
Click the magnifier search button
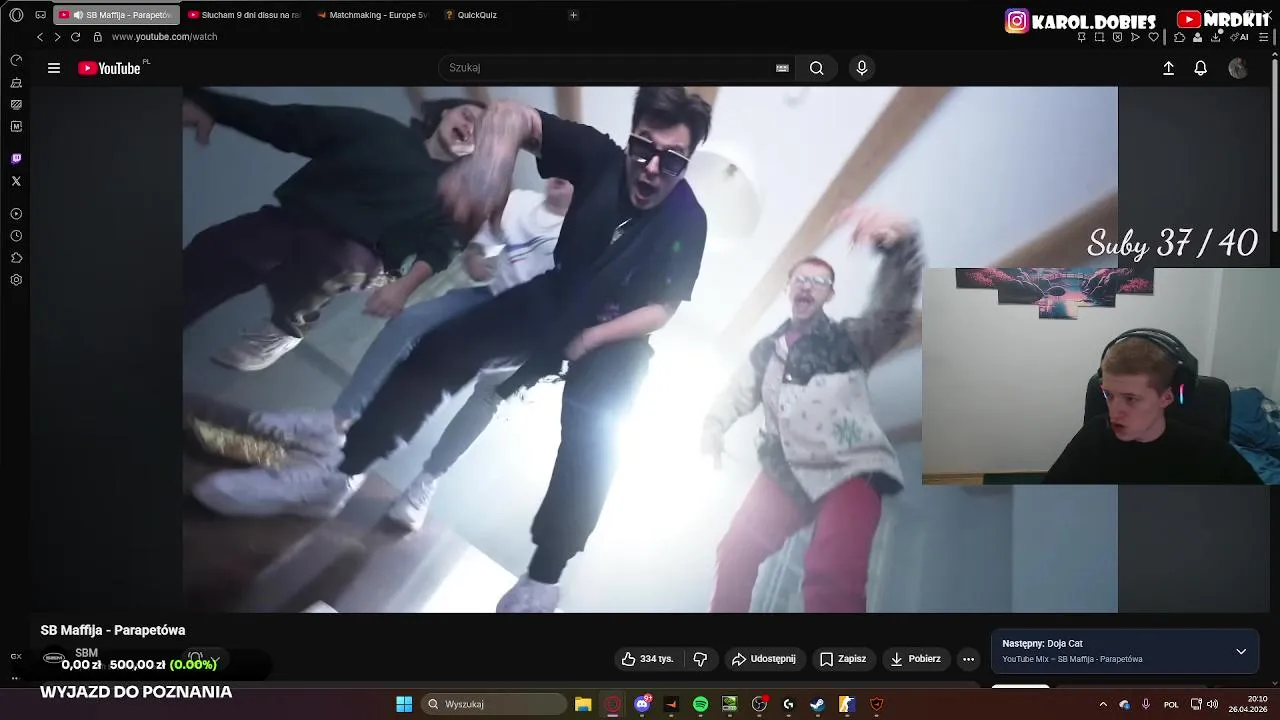tap(817, 68)
